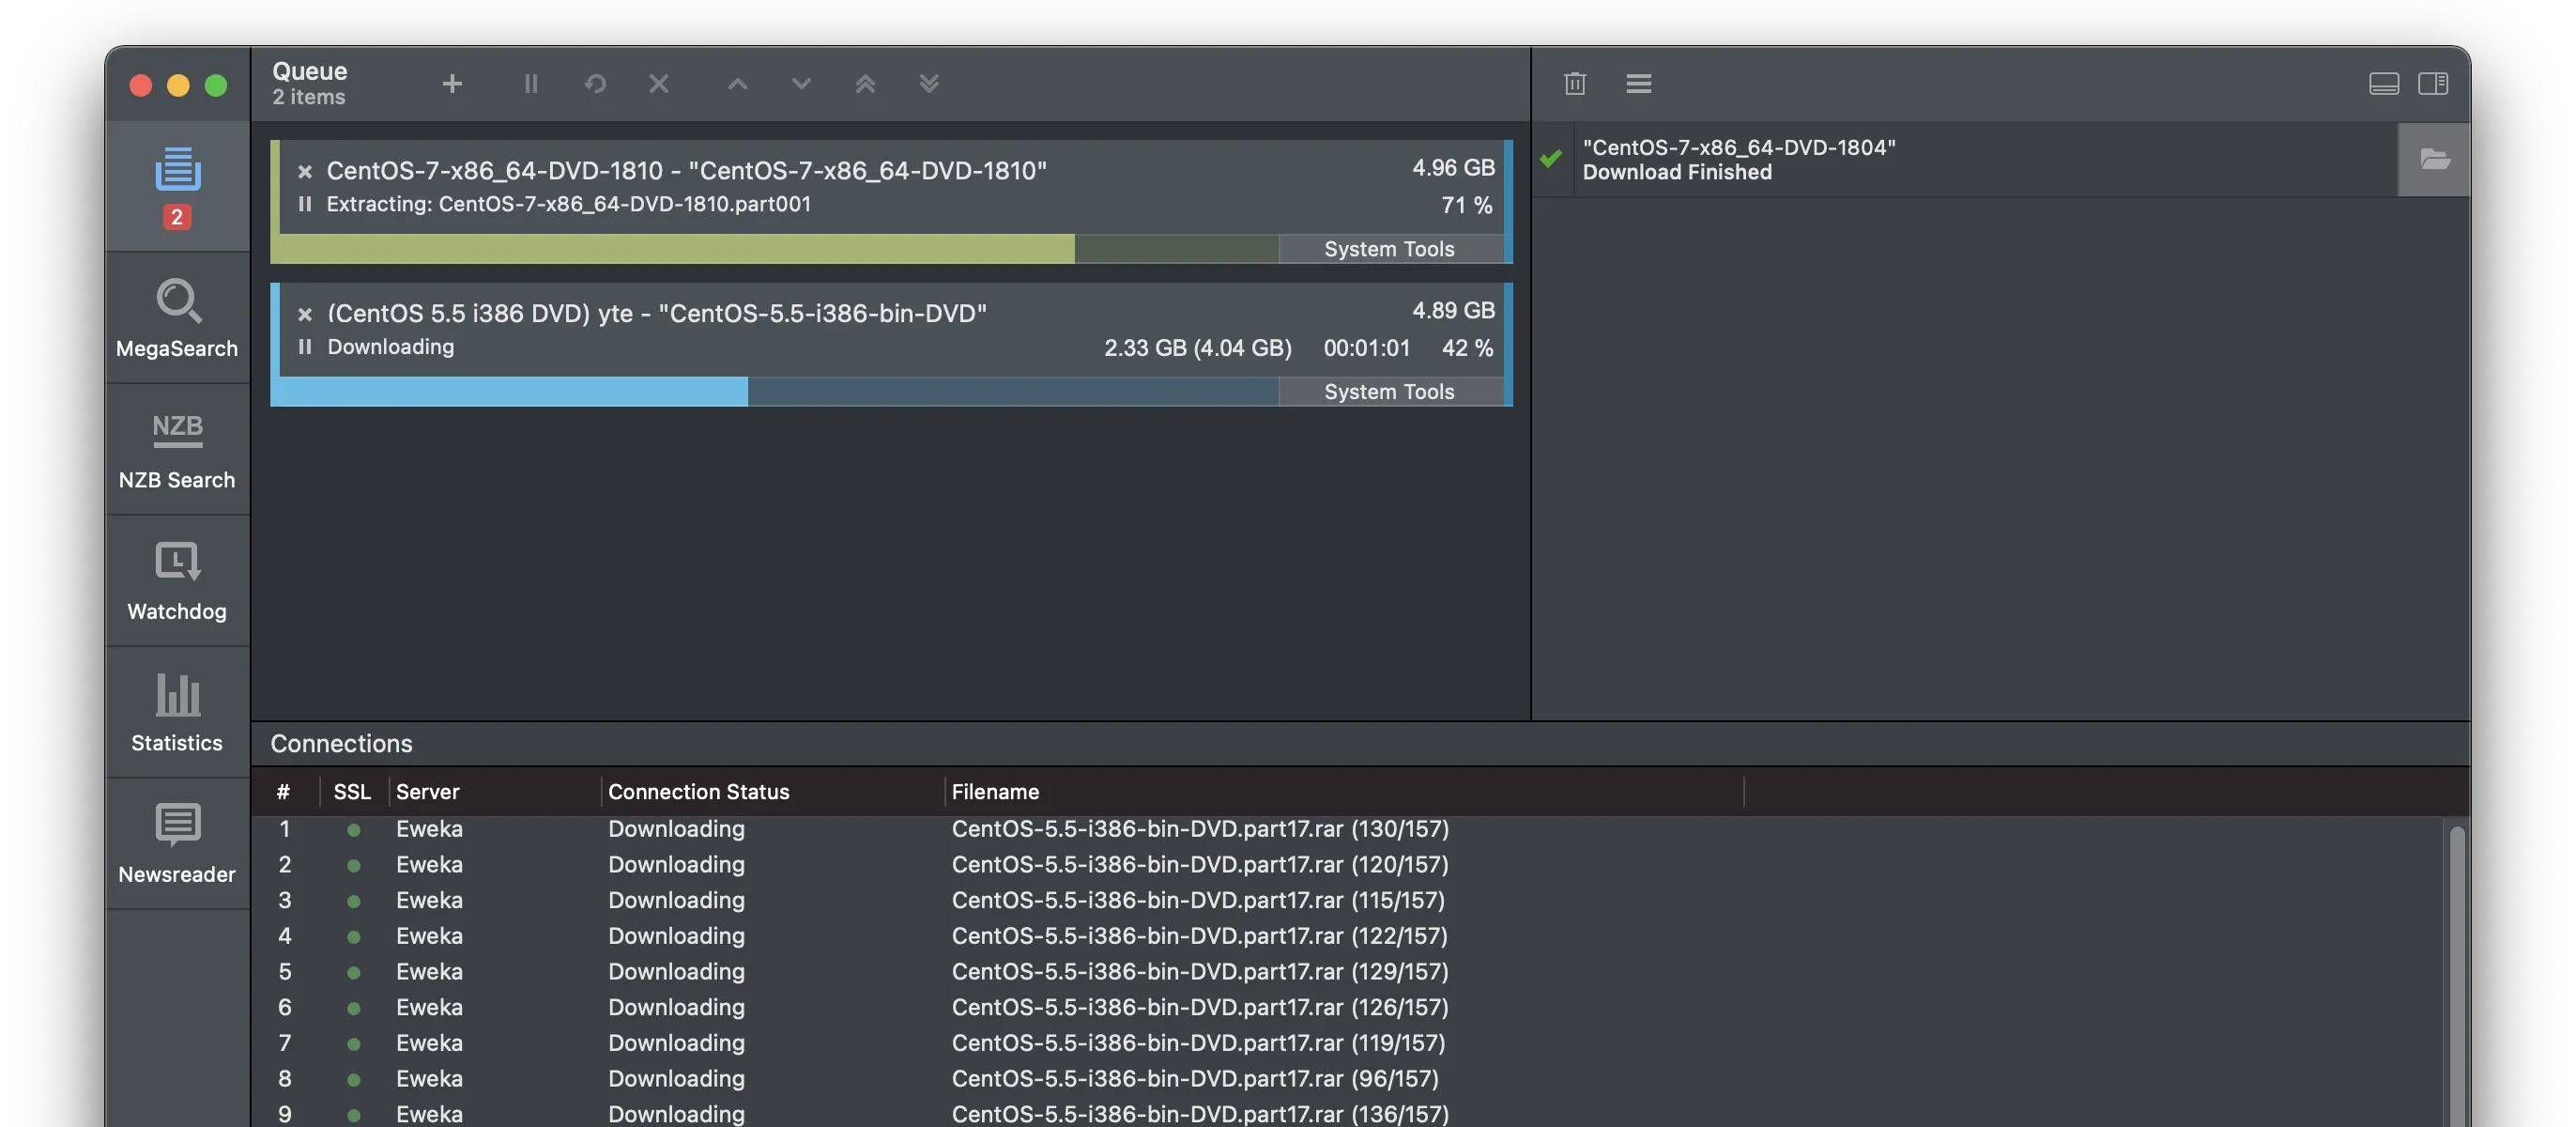
Task: Open category System Tools on the 1810 item
Action: 1390,249
